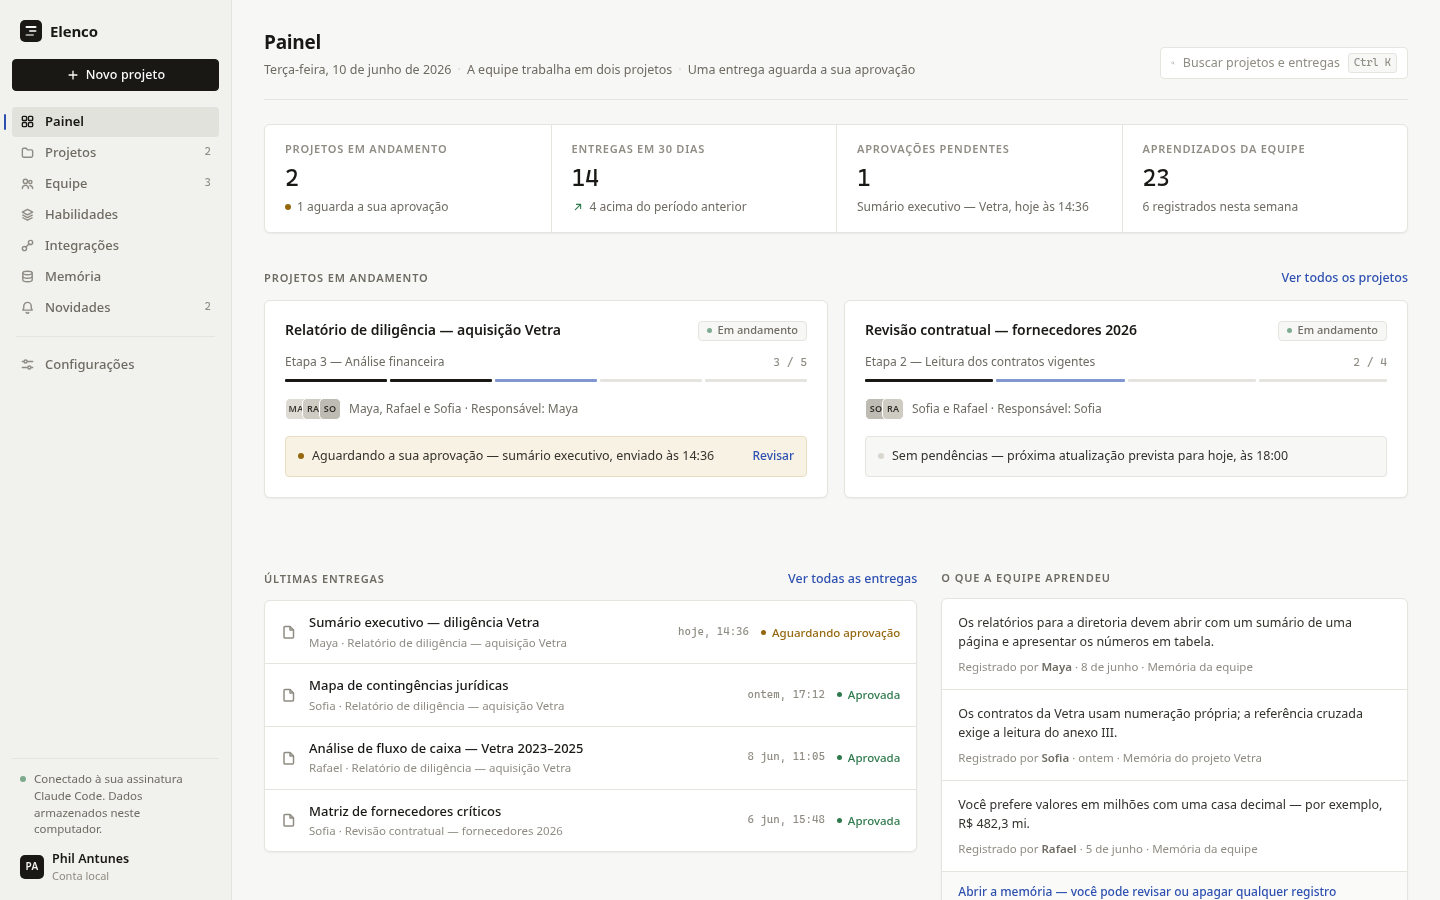The image size is (1440, 900).
Task: Open the Integrações section
Action: [115, 246]
